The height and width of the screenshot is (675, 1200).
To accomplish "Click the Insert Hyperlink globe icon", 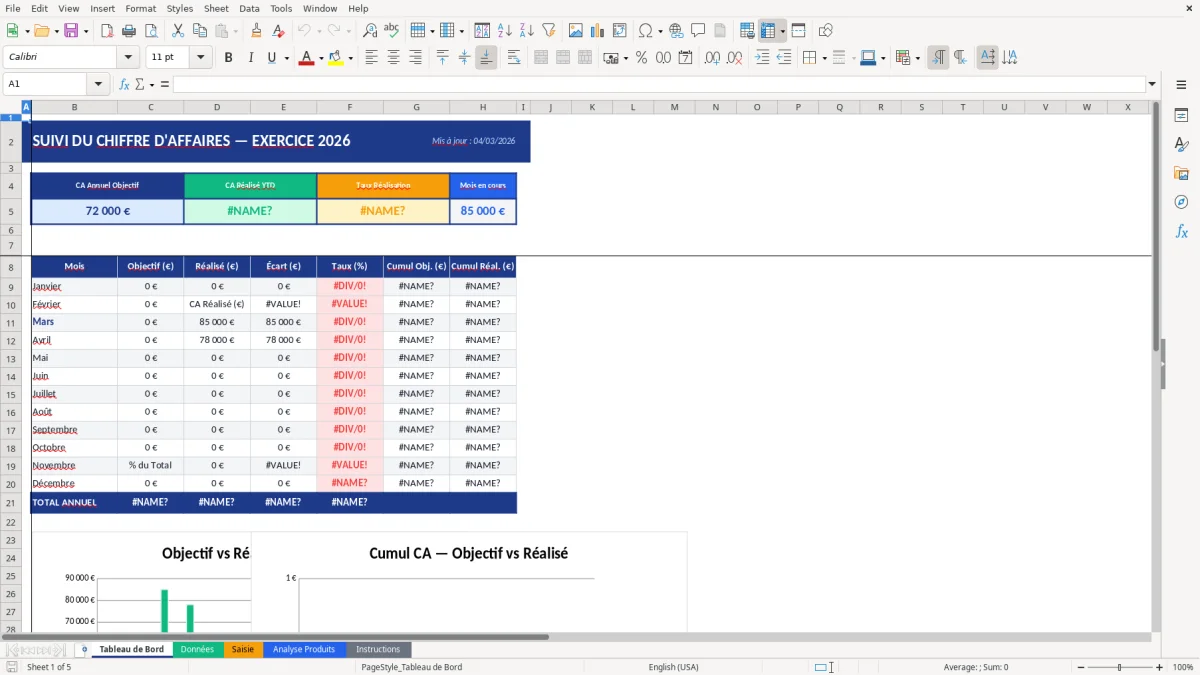I will pos(677,31).
